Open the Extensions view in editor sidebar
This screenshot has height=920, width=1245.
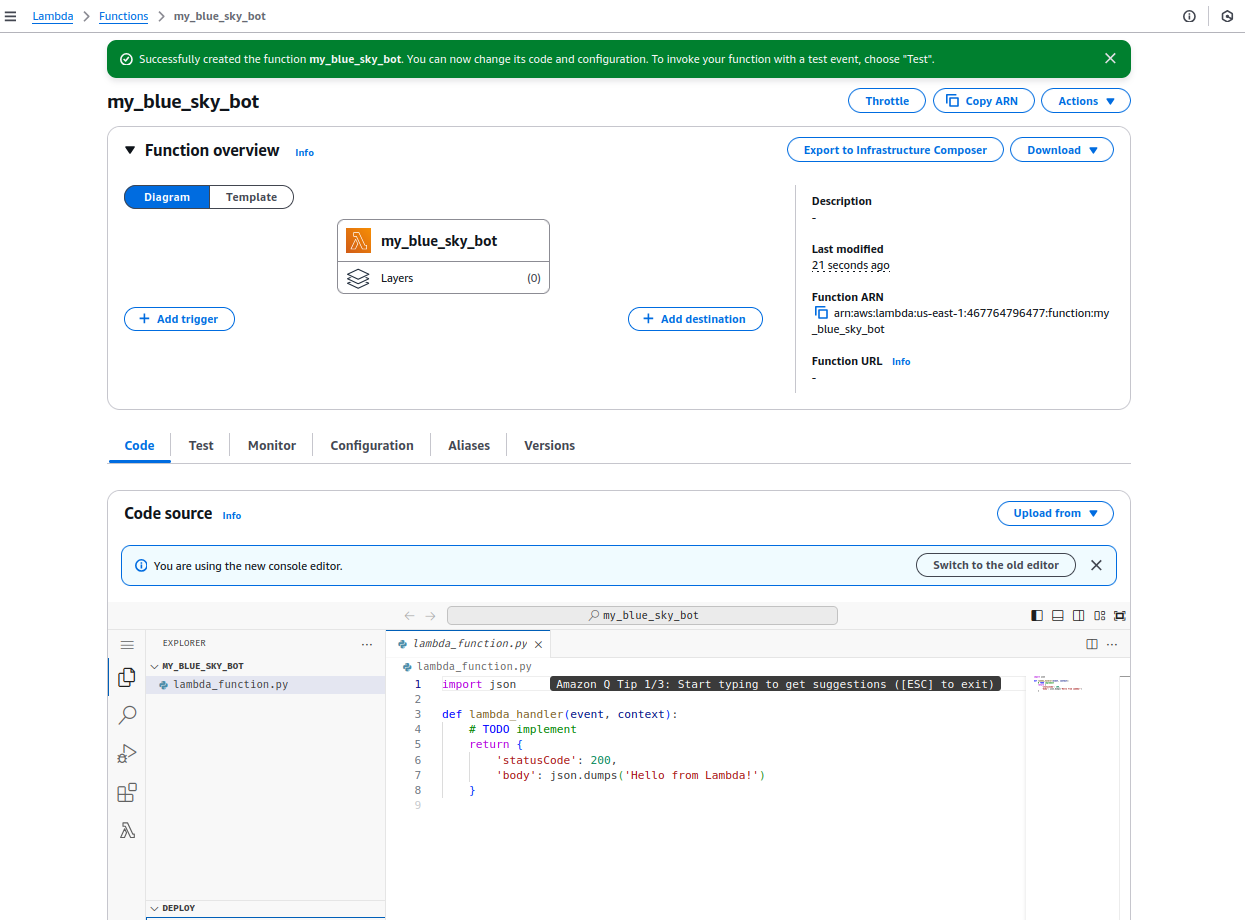[127, 793]
